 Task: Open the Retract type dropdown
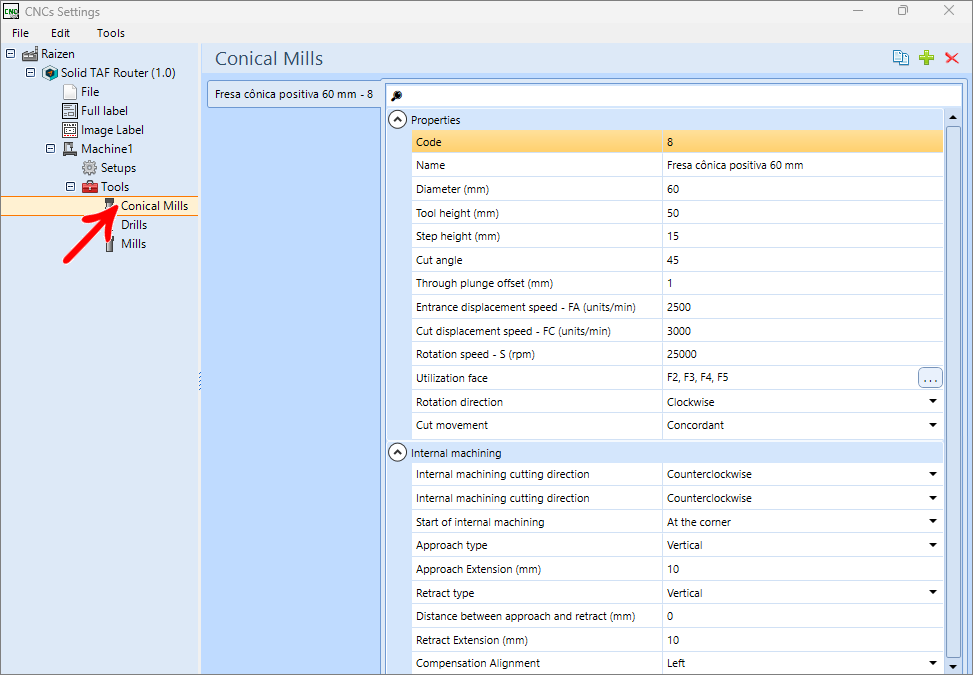click(x=933, y=592)
